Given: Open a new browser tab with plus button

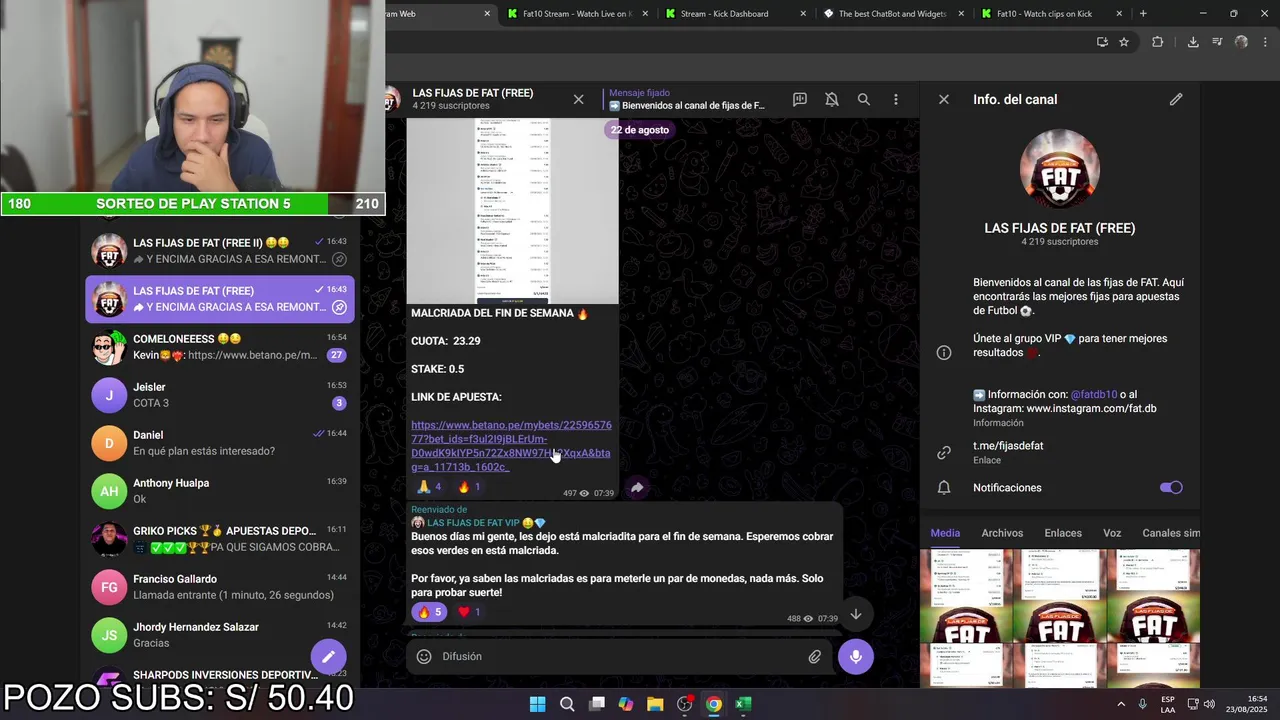Looking at the screenshot, I should click(x=1143, y=14).
